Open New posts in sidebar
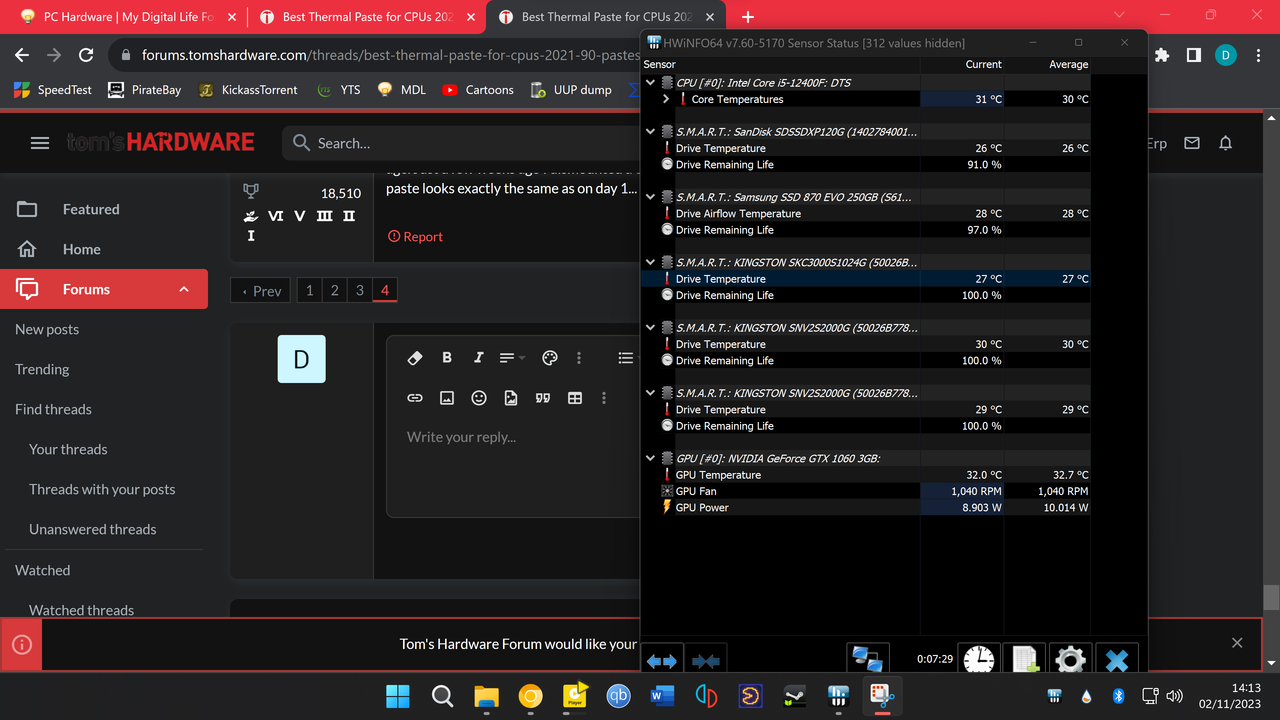This screenshot has height=720, width=1280. click(47, 329)
